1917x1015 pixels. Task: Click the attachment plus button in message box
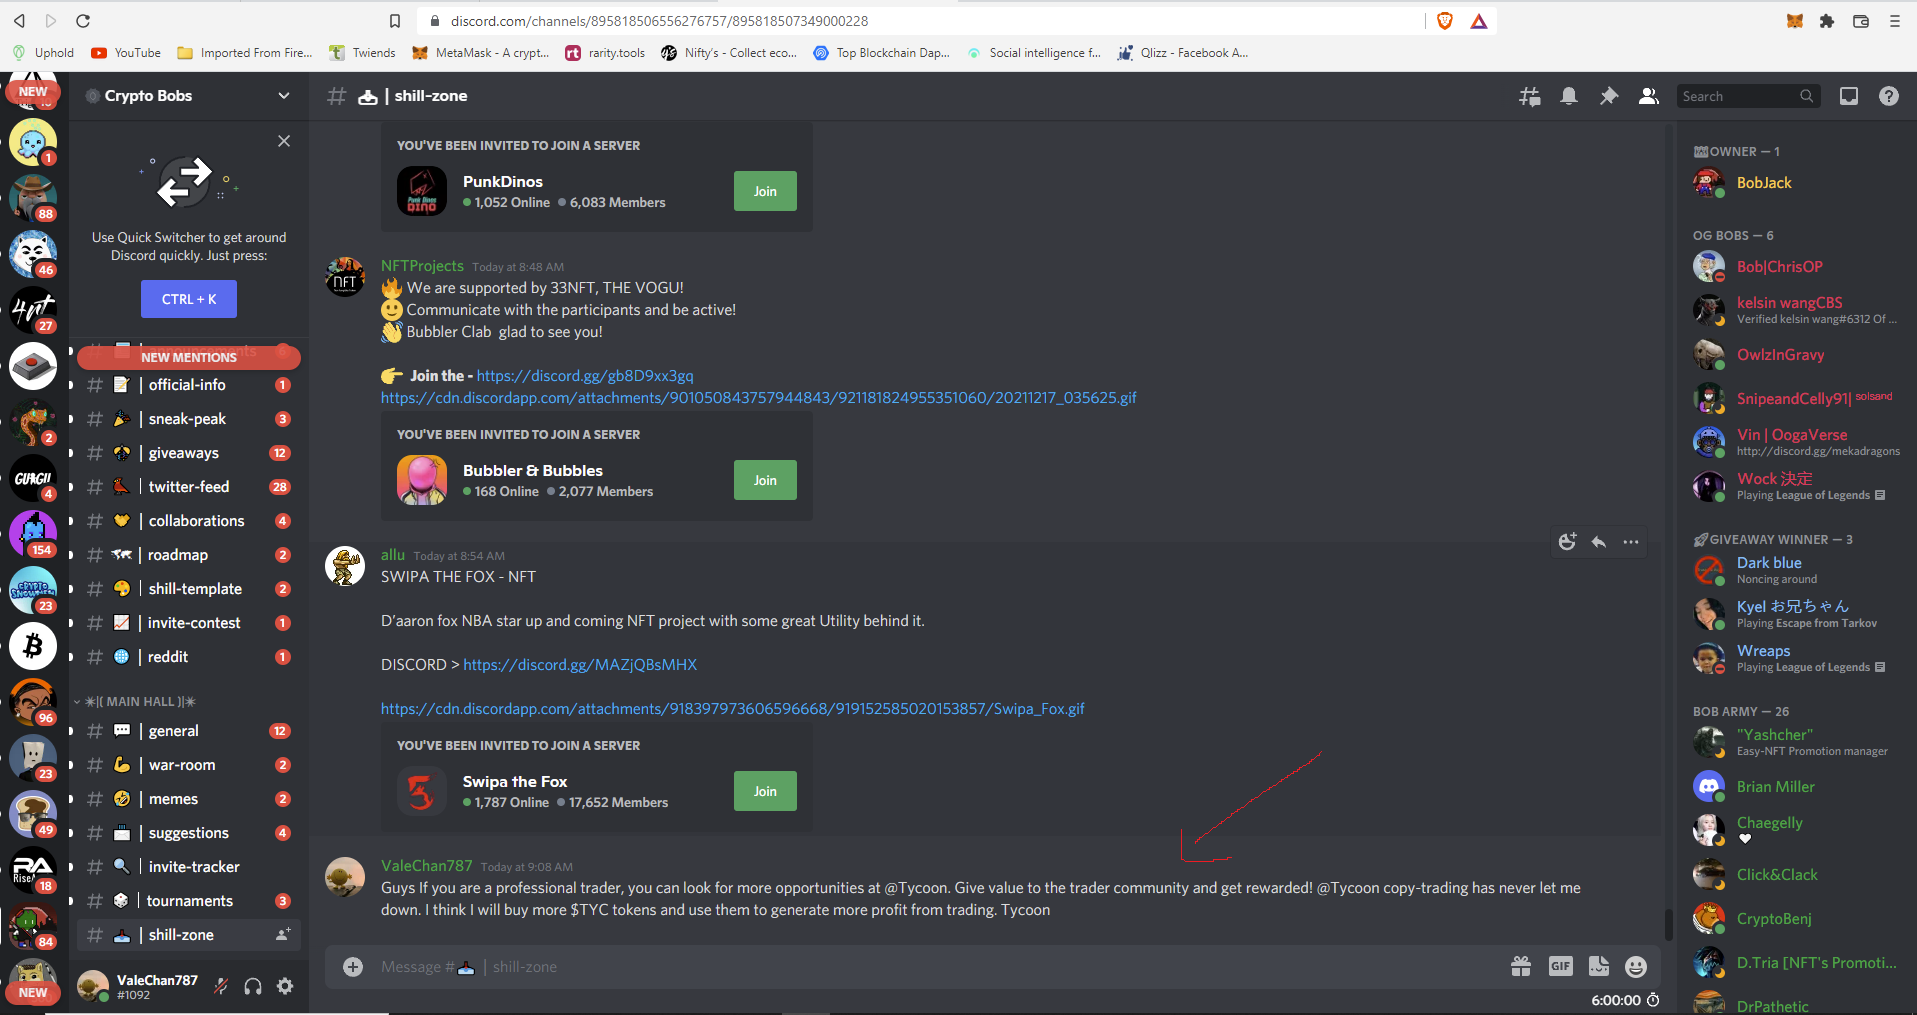pyautogui.click(x=353, y=967)
